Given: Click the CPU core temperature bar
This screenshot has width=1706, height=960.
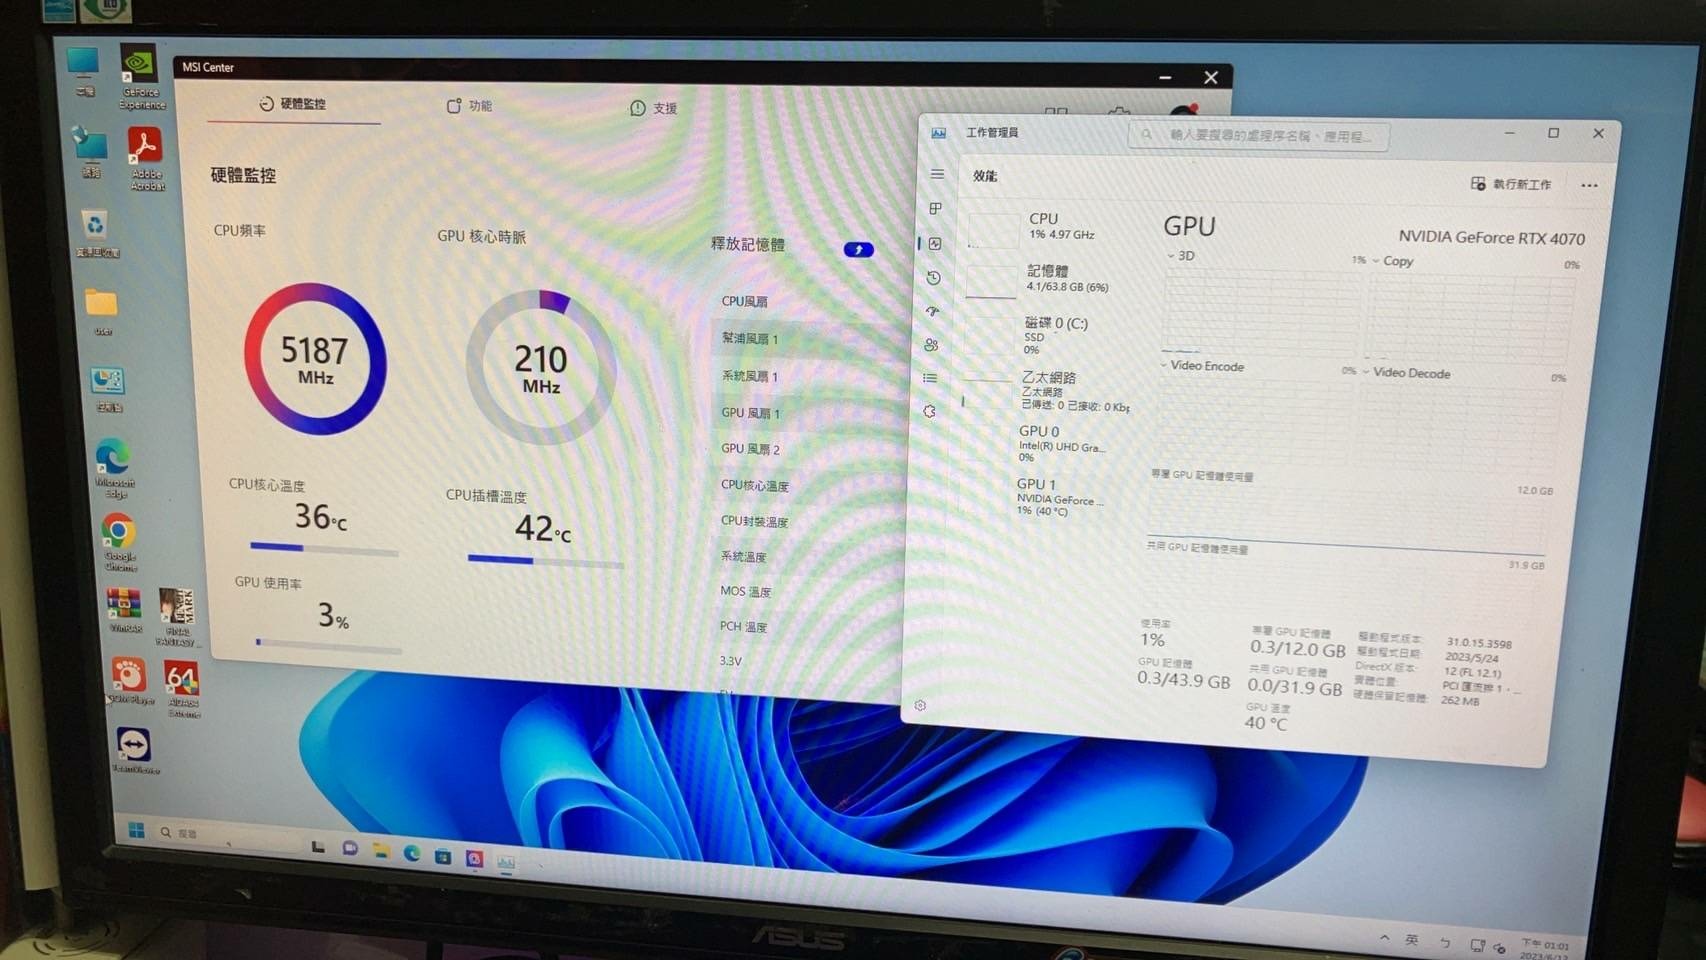Looking at the screenshot, I should 324,549.
